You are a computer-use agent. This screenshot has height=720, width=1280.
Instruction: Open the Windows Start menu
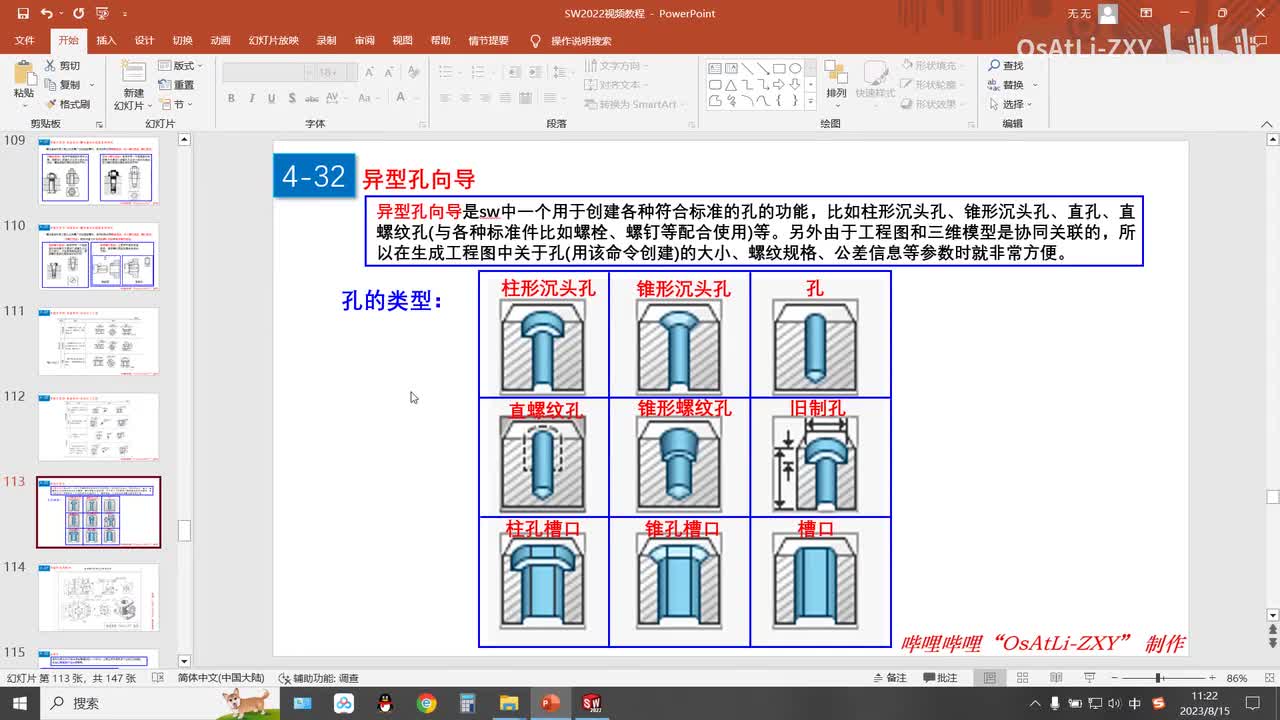20,703
